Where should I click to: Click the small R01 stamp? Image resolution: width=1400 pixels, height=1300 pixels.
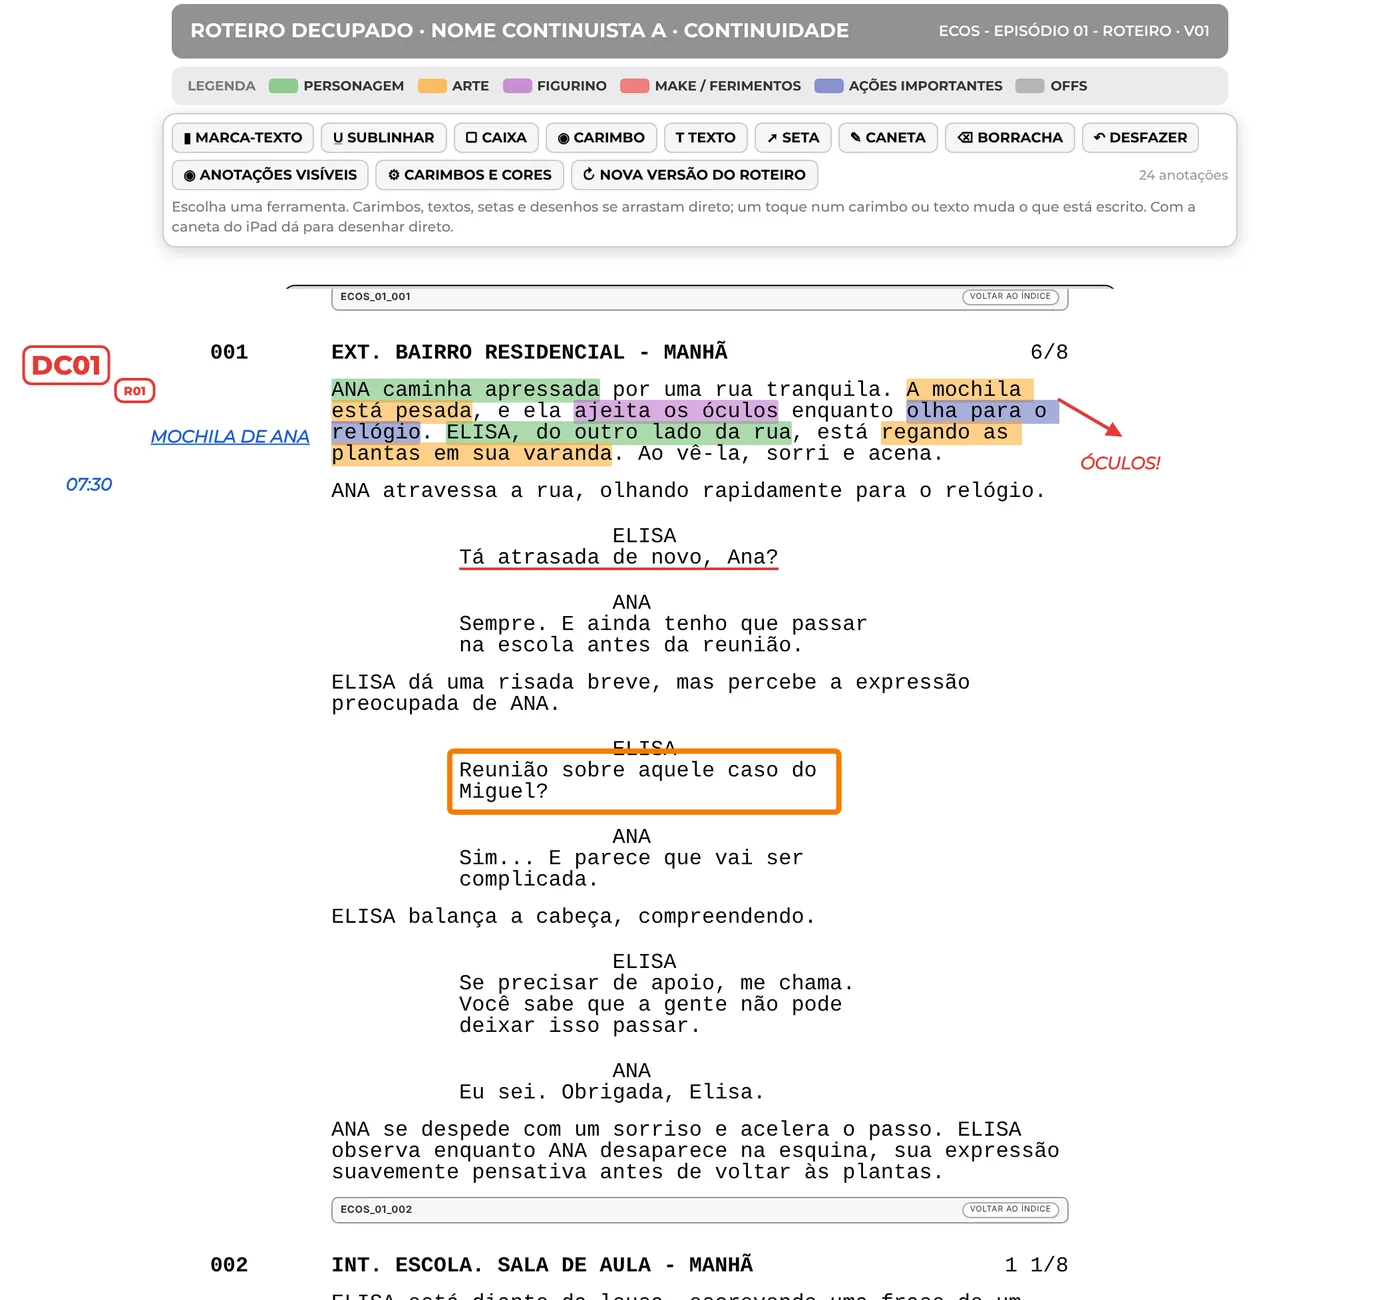pyautogui.click(x=135, y=391)
